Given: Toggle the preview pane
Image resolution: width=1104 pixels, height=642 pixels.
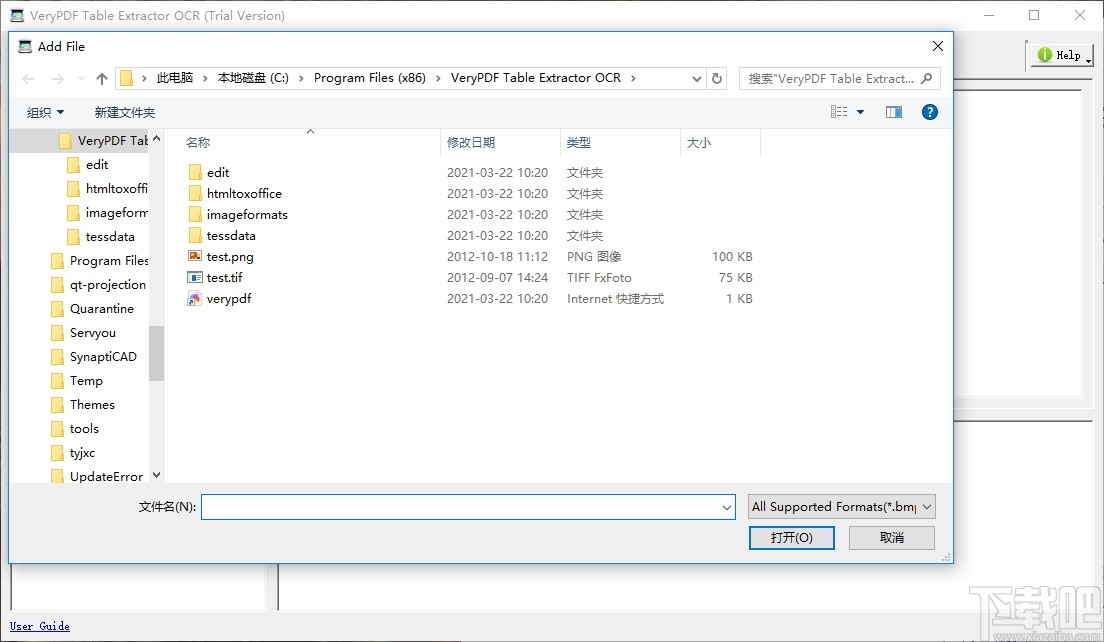Looking at the screenshot, I should click(893, 112).
